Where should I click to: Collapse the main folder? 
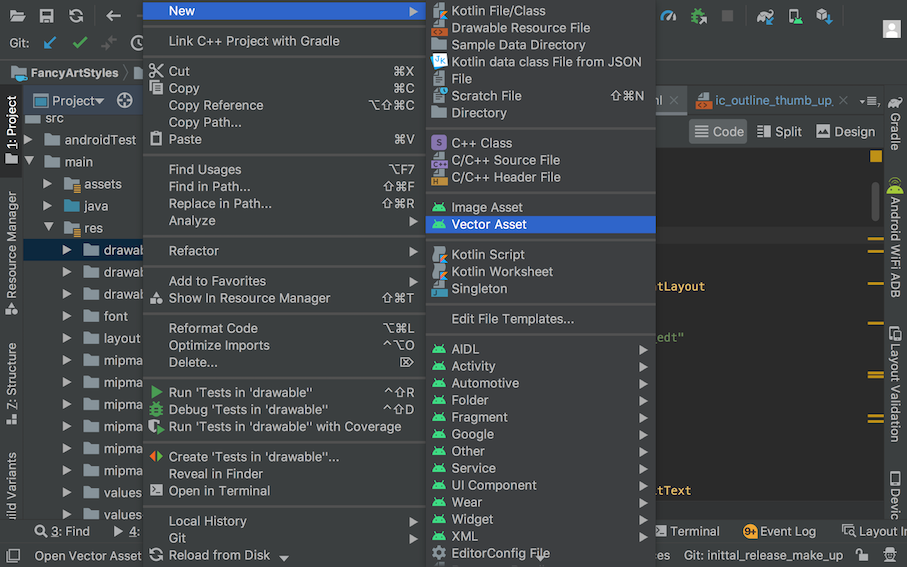29,161
